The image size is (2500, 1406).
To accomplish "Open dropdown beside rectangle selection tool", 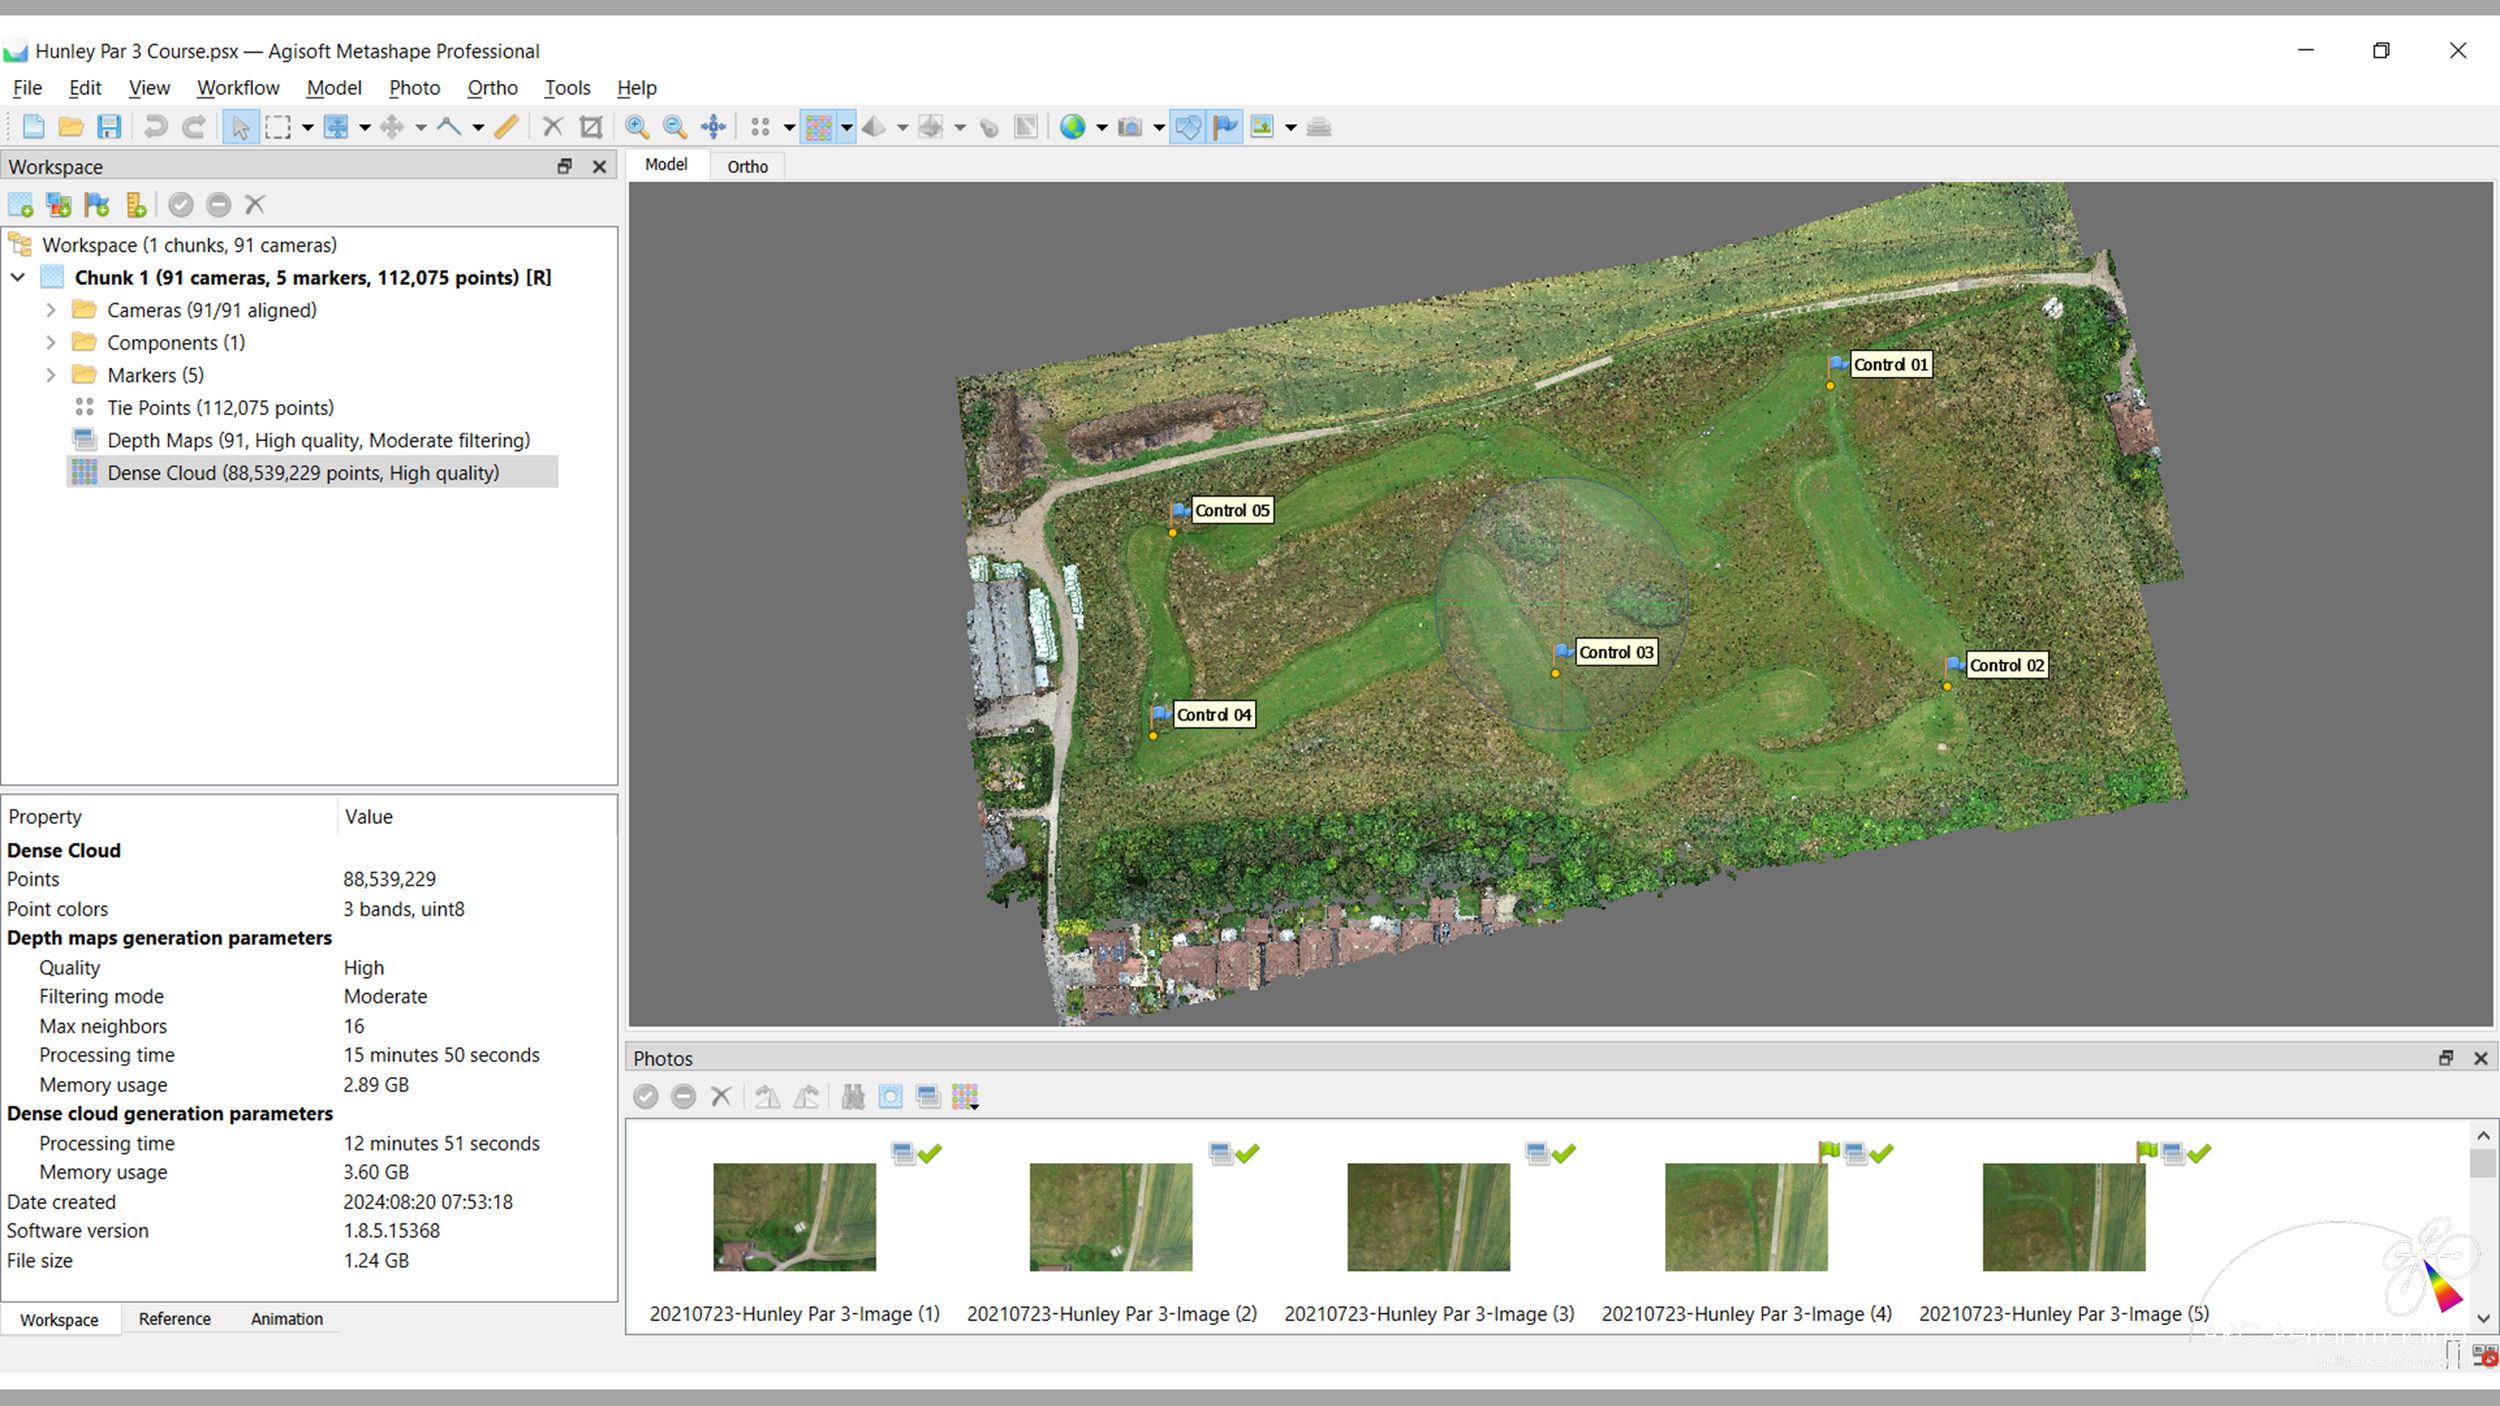I will click(x=307, y=128).
